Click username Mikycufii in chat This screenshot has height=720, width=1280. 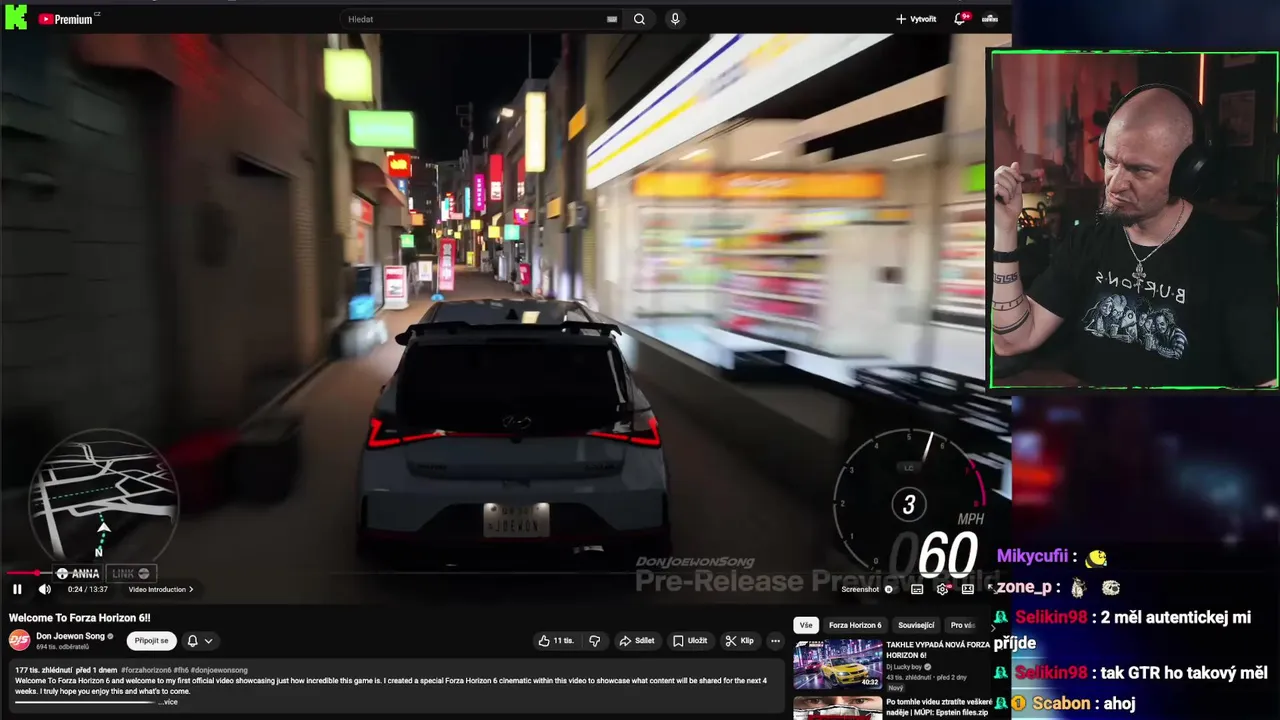[x=1032, y=557]
